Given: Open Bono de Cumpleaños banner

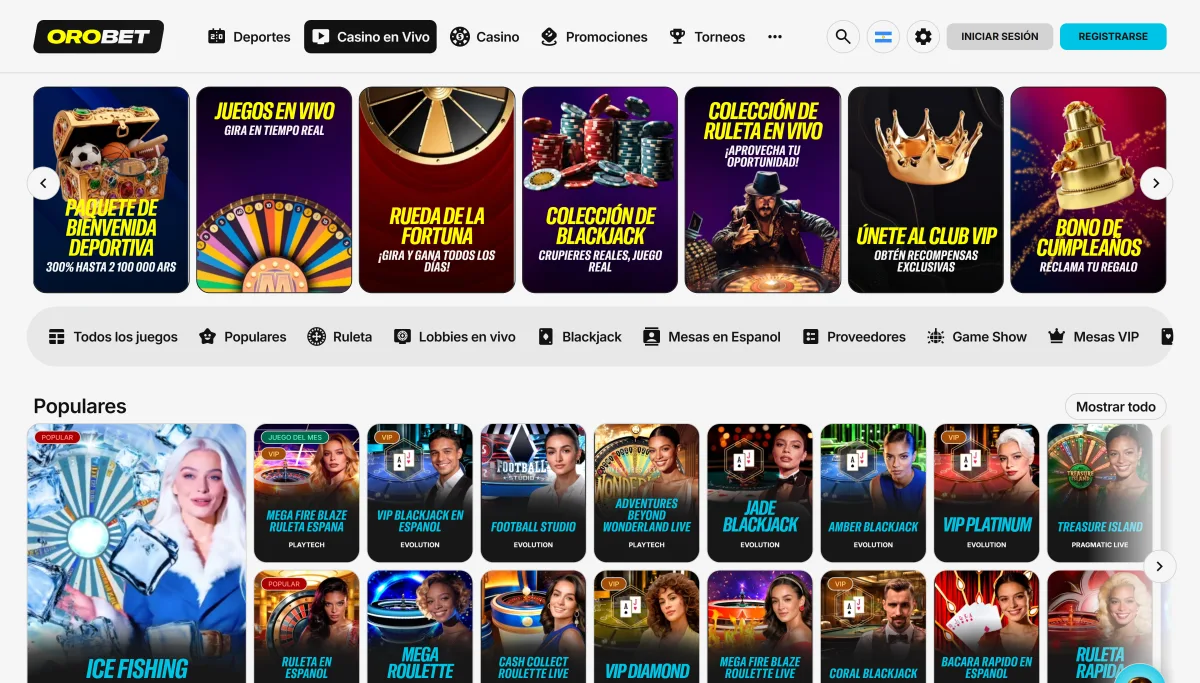Looking at the screenshot, I should click(x=1088, y=190).
